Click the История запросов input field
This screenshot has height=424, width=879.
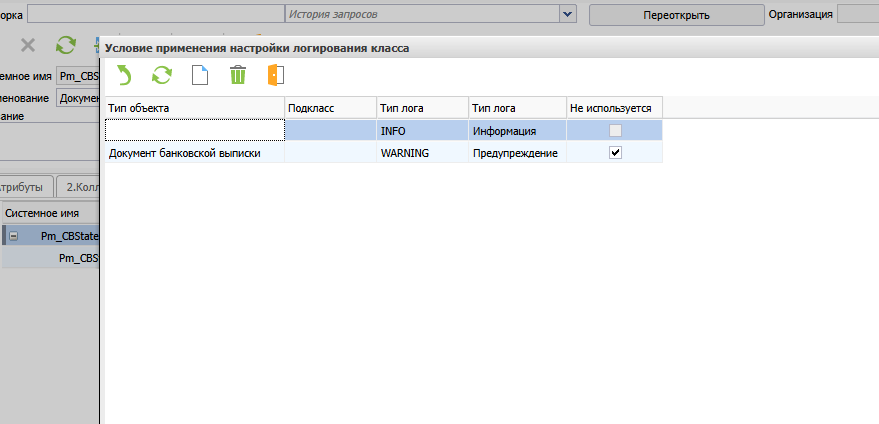tap(420, 14)
